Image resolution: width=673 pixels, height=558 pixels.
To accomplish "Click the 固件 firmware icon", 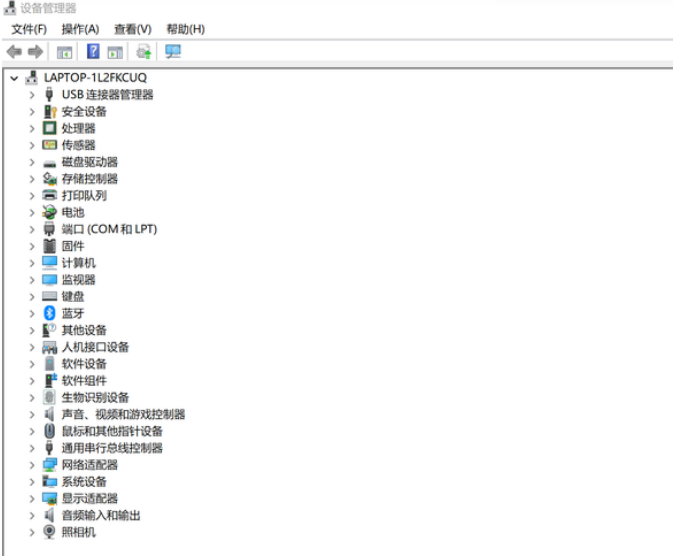I will point(49,246).
